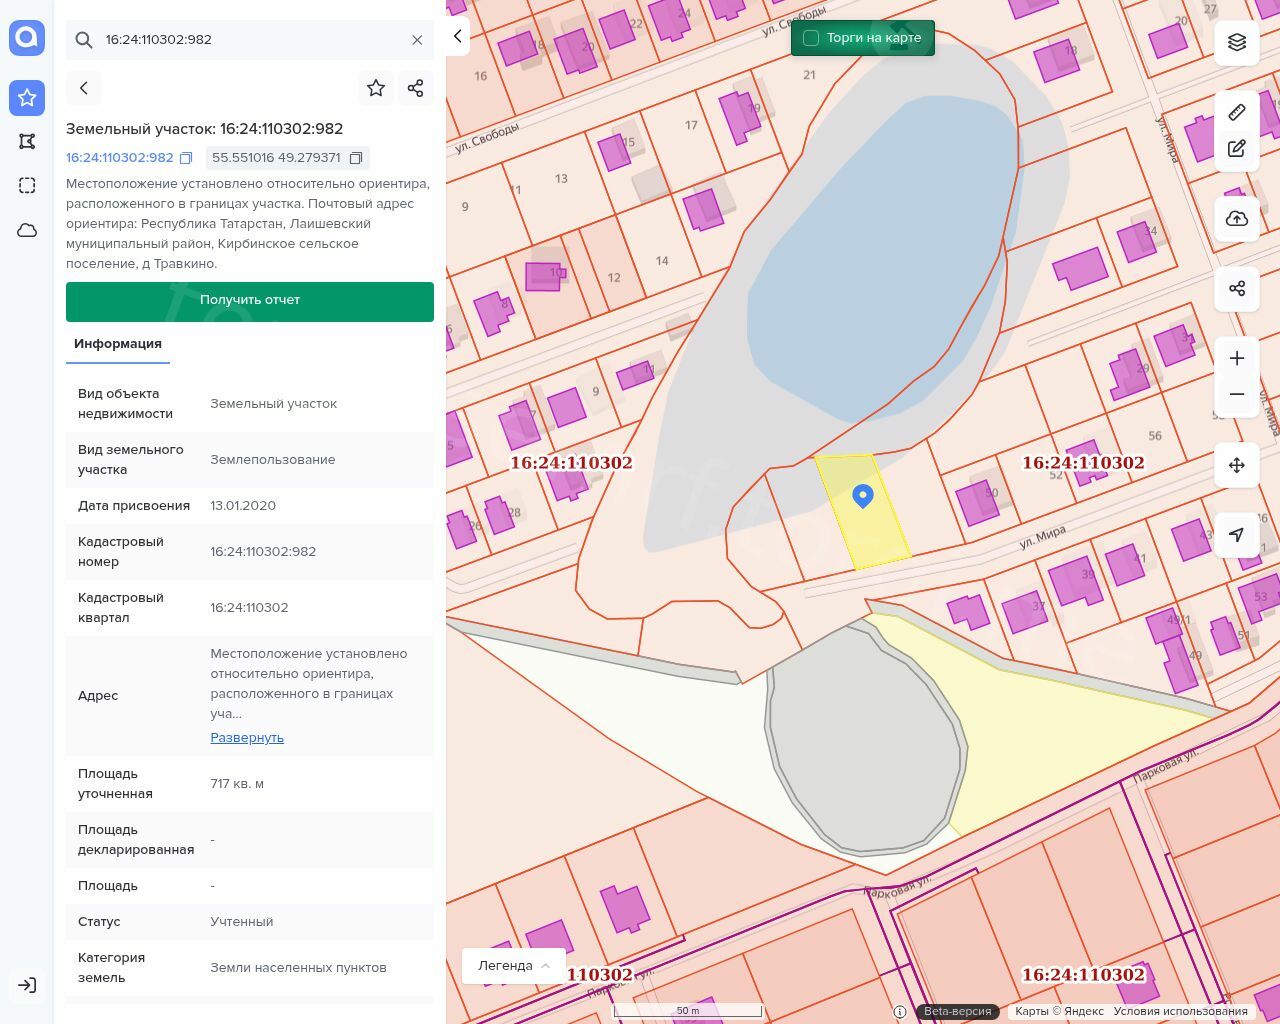The width and height of the screenshot is (1280, 1024).
Task: Open the map layers panel
Action: [1237, 42]
